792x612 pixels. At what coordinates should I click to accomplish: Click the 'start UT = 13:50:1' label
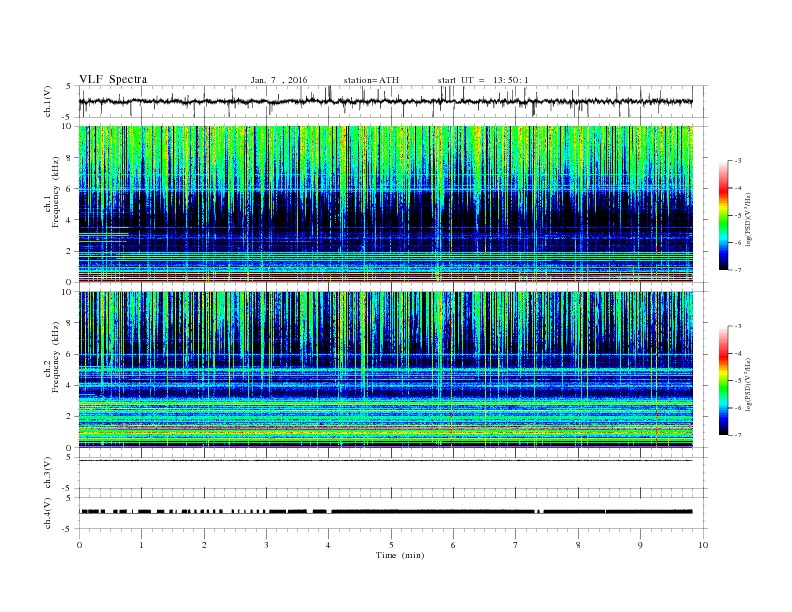point(483,80)
